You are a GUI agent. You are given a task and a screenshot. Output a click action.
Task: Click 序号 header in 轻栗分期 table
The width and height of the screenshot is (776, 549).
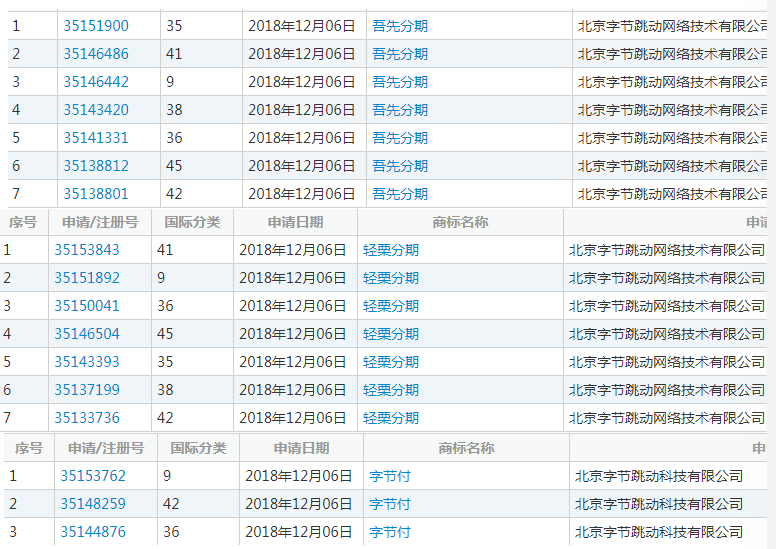(x=23, y=222)
